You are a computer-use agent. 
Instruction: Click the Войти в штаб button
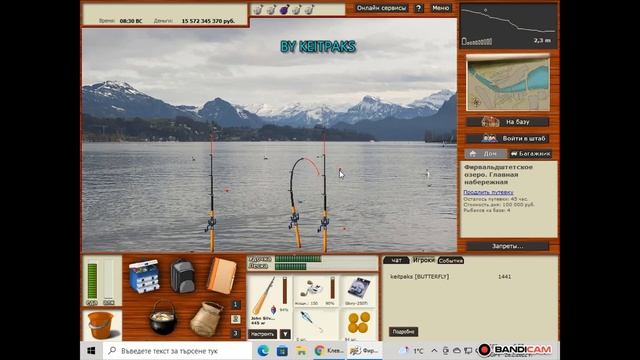pos(508,138)
